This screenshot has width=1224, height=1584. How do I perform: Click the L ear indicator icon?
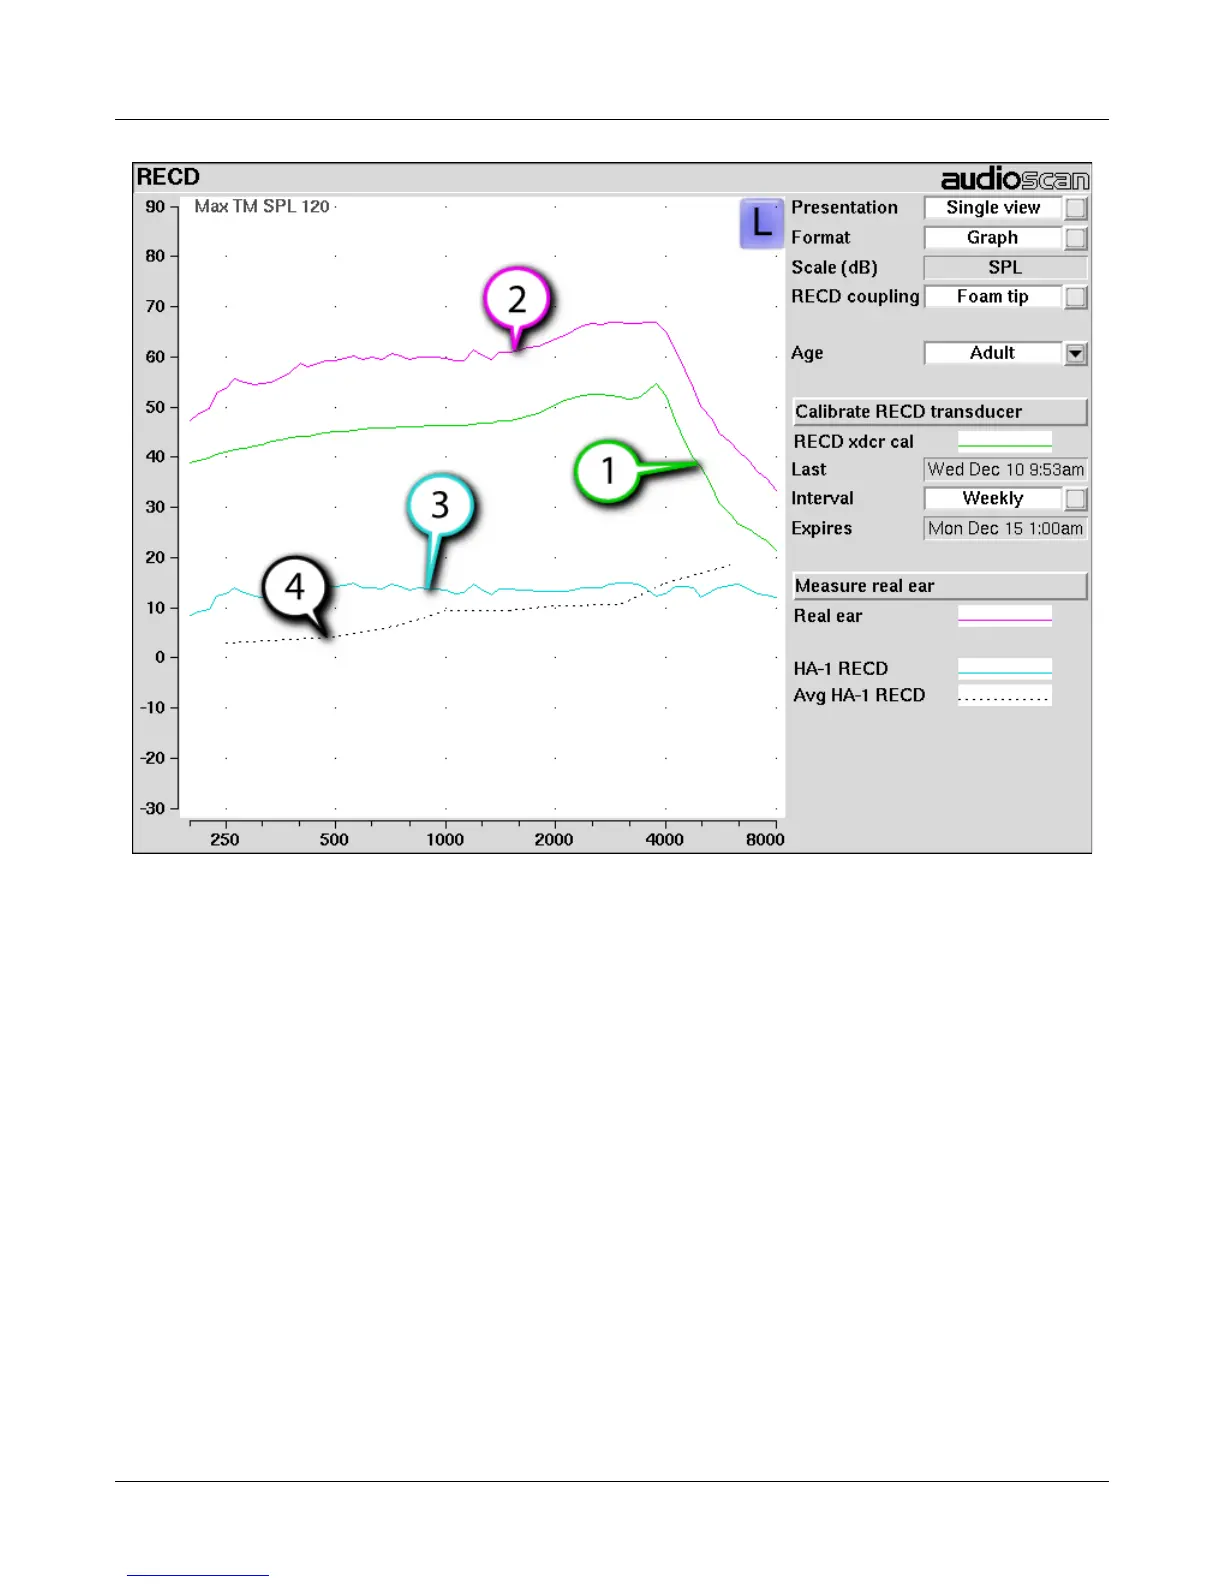coord(761,223)
